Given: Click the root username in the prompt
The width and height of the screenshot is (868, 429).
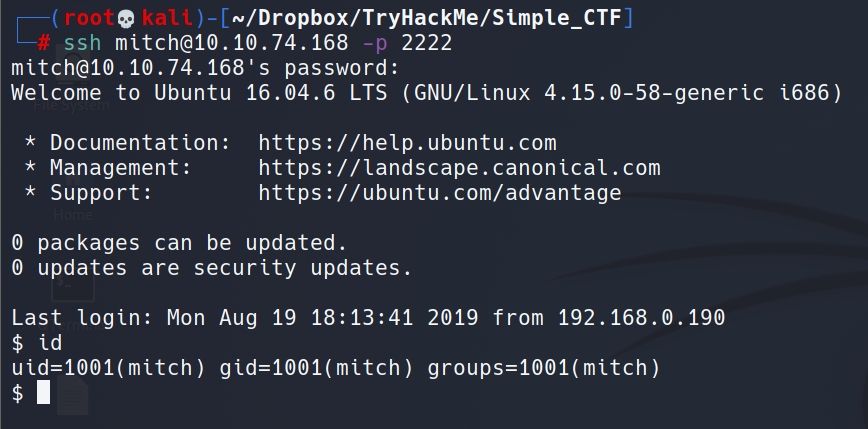Looking at the screenshot, I should (x=88, y=18).
